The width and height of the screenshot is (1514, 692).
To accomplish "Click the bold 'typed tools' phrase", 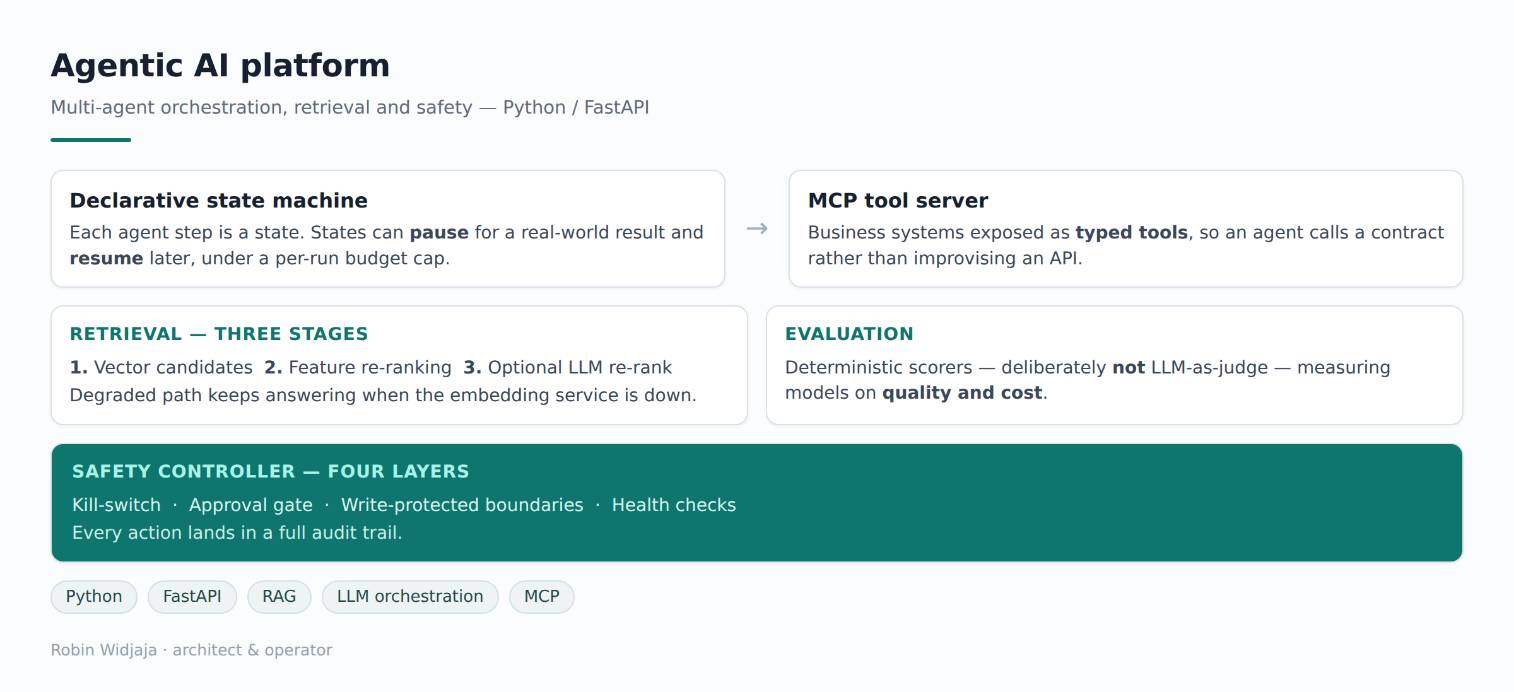I will coord(1132,232).
